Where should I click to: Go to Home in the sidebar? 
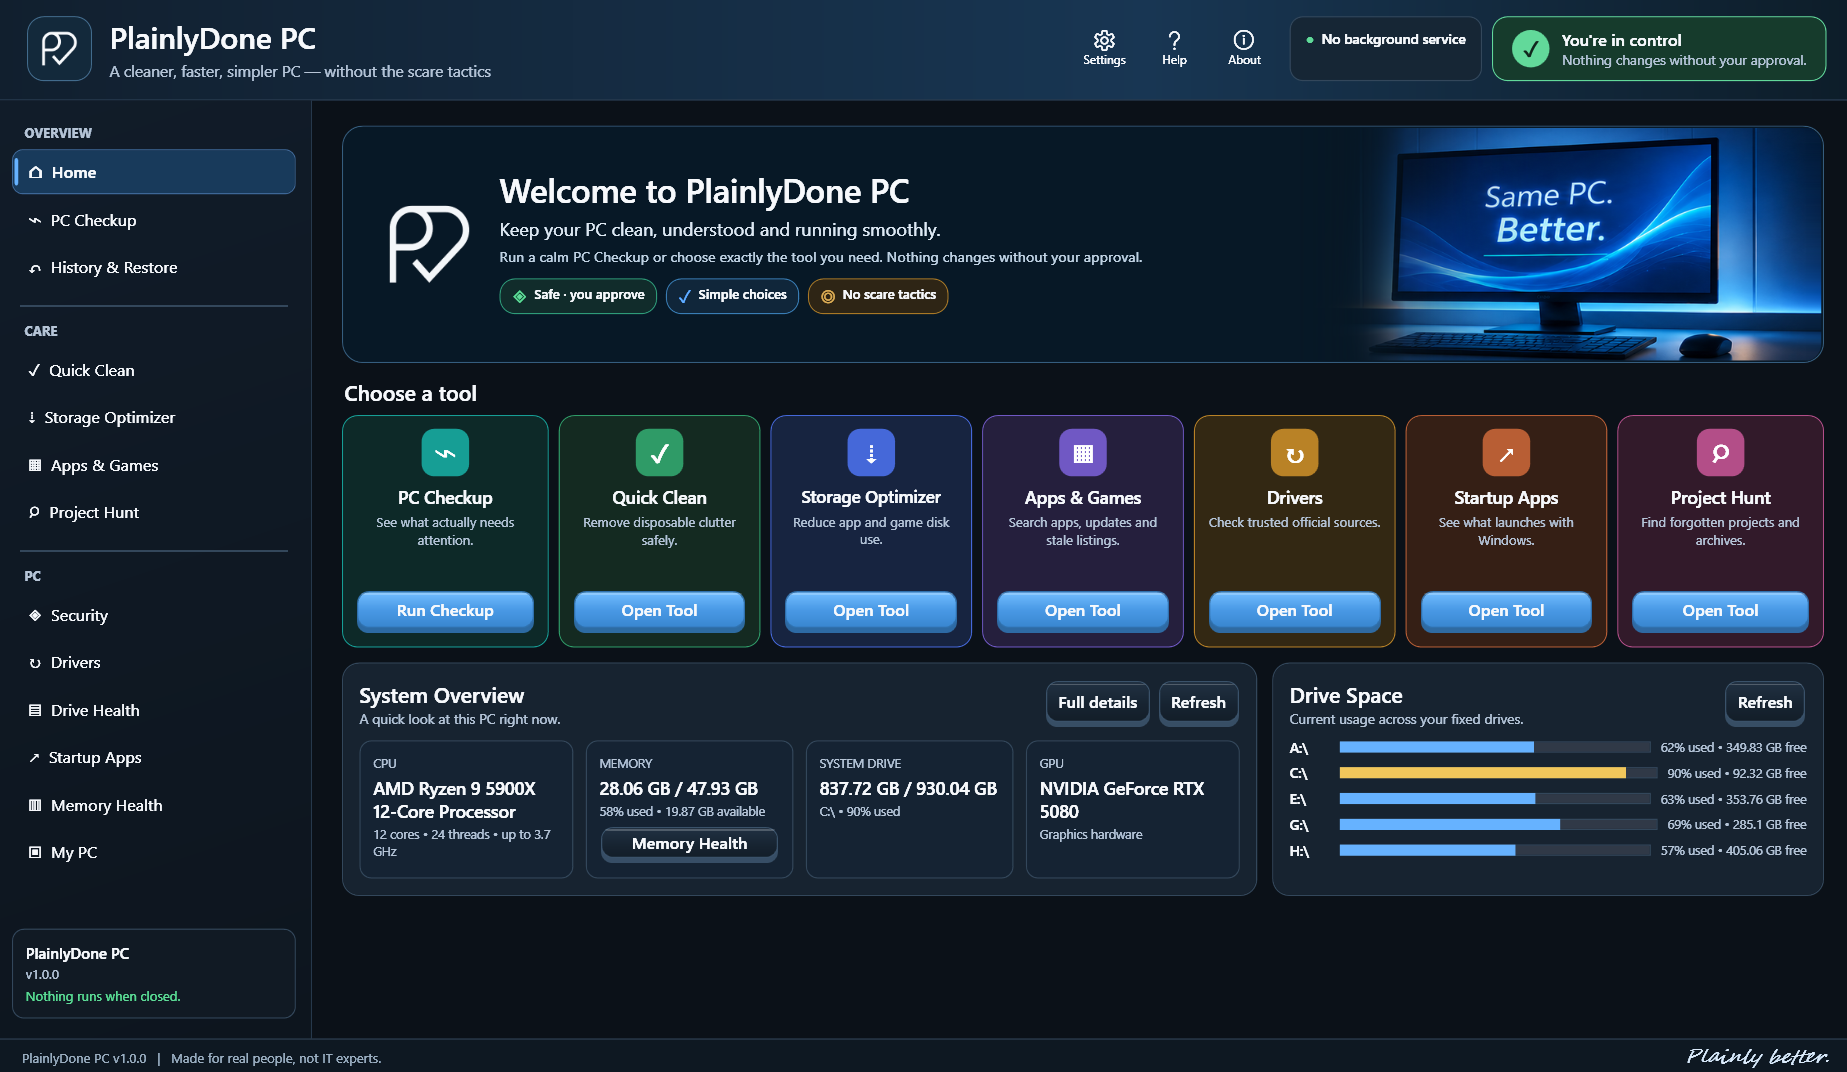[x=154, y=172]
